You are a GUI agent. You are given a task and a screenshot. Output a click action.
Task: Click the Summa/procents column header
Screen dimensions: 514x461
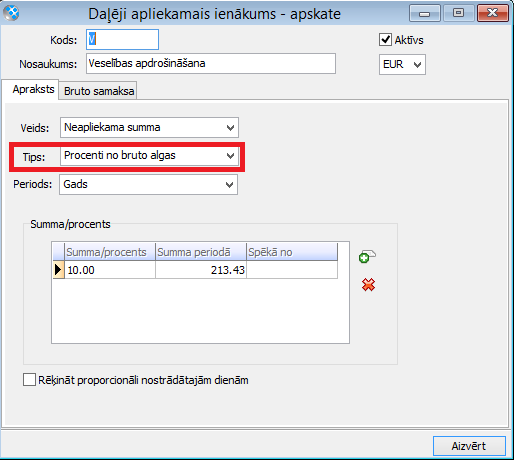pyautogui.click(x=110, y=252)
